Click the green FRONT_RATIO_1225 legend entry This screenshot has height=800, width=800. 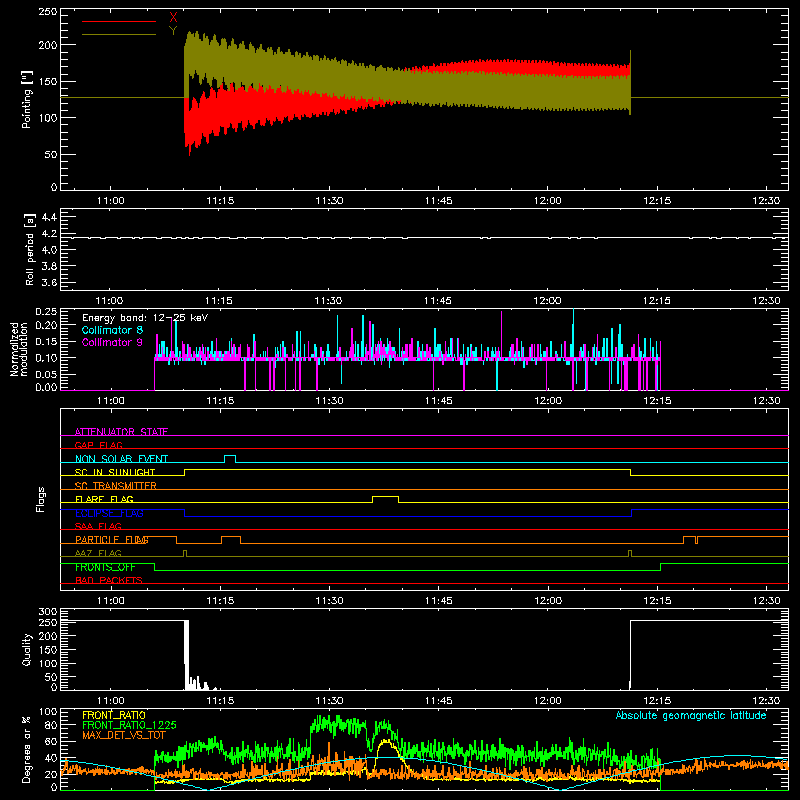point(129,725)
